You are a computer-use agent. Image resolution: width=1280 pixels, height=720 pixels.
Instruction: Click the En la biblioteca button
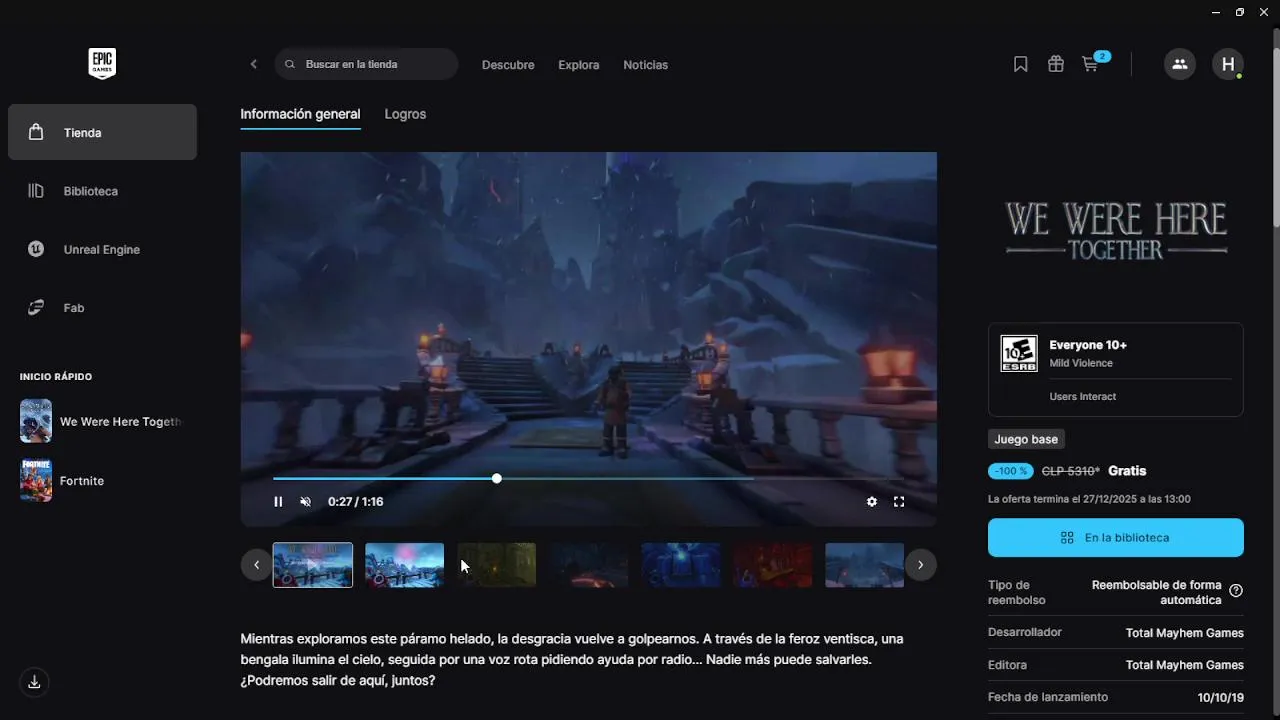1116,537
